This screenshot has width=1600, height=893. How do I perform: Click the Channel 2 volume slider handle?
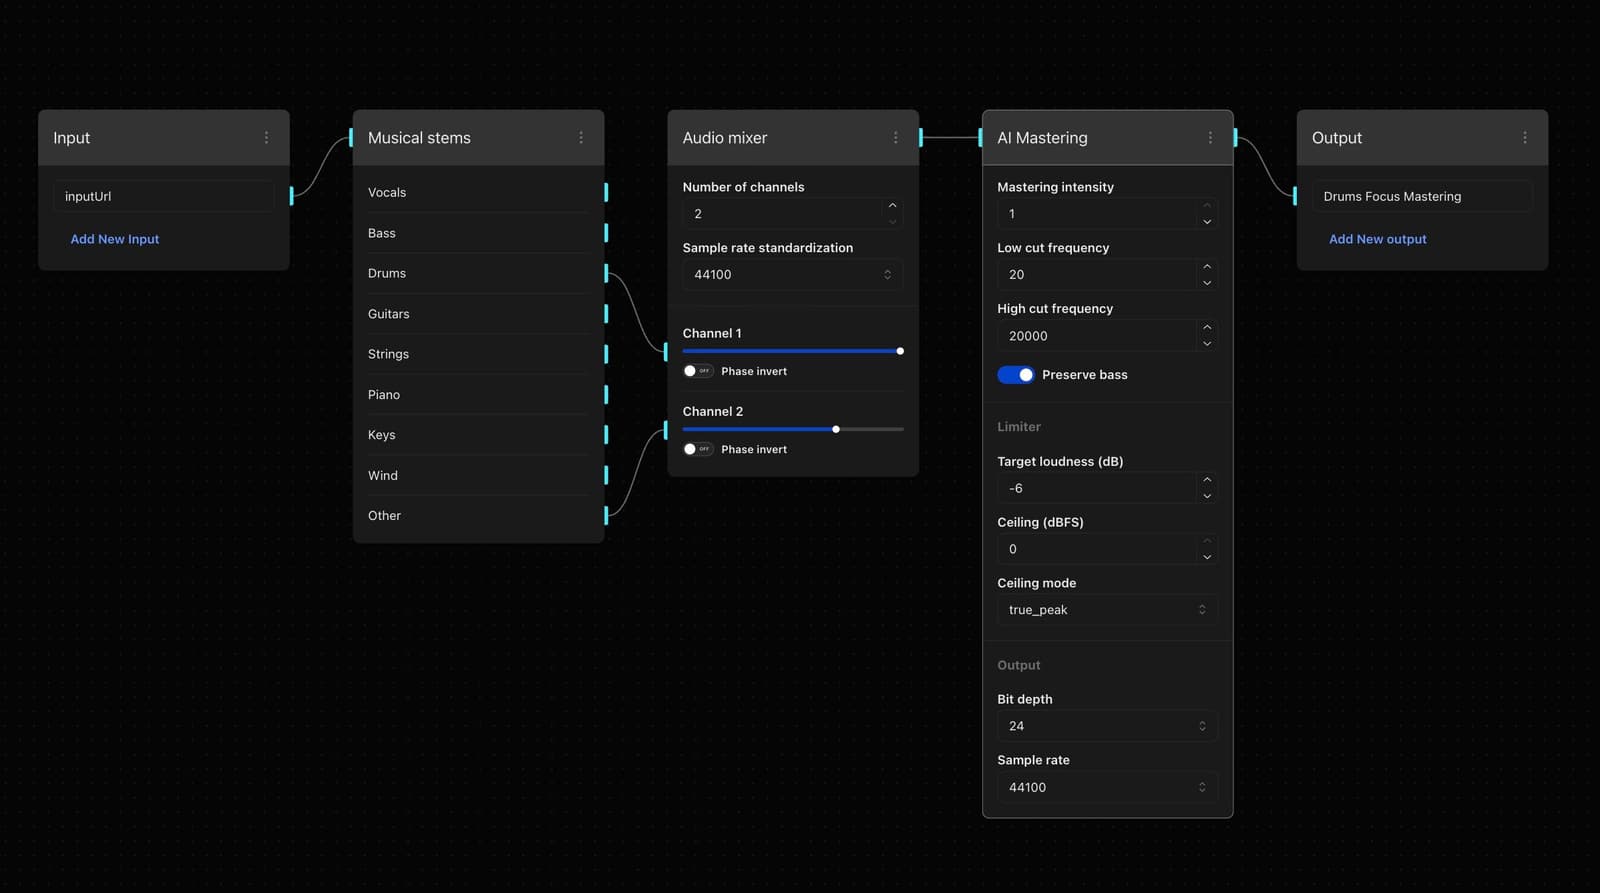(x=836, y=429)
